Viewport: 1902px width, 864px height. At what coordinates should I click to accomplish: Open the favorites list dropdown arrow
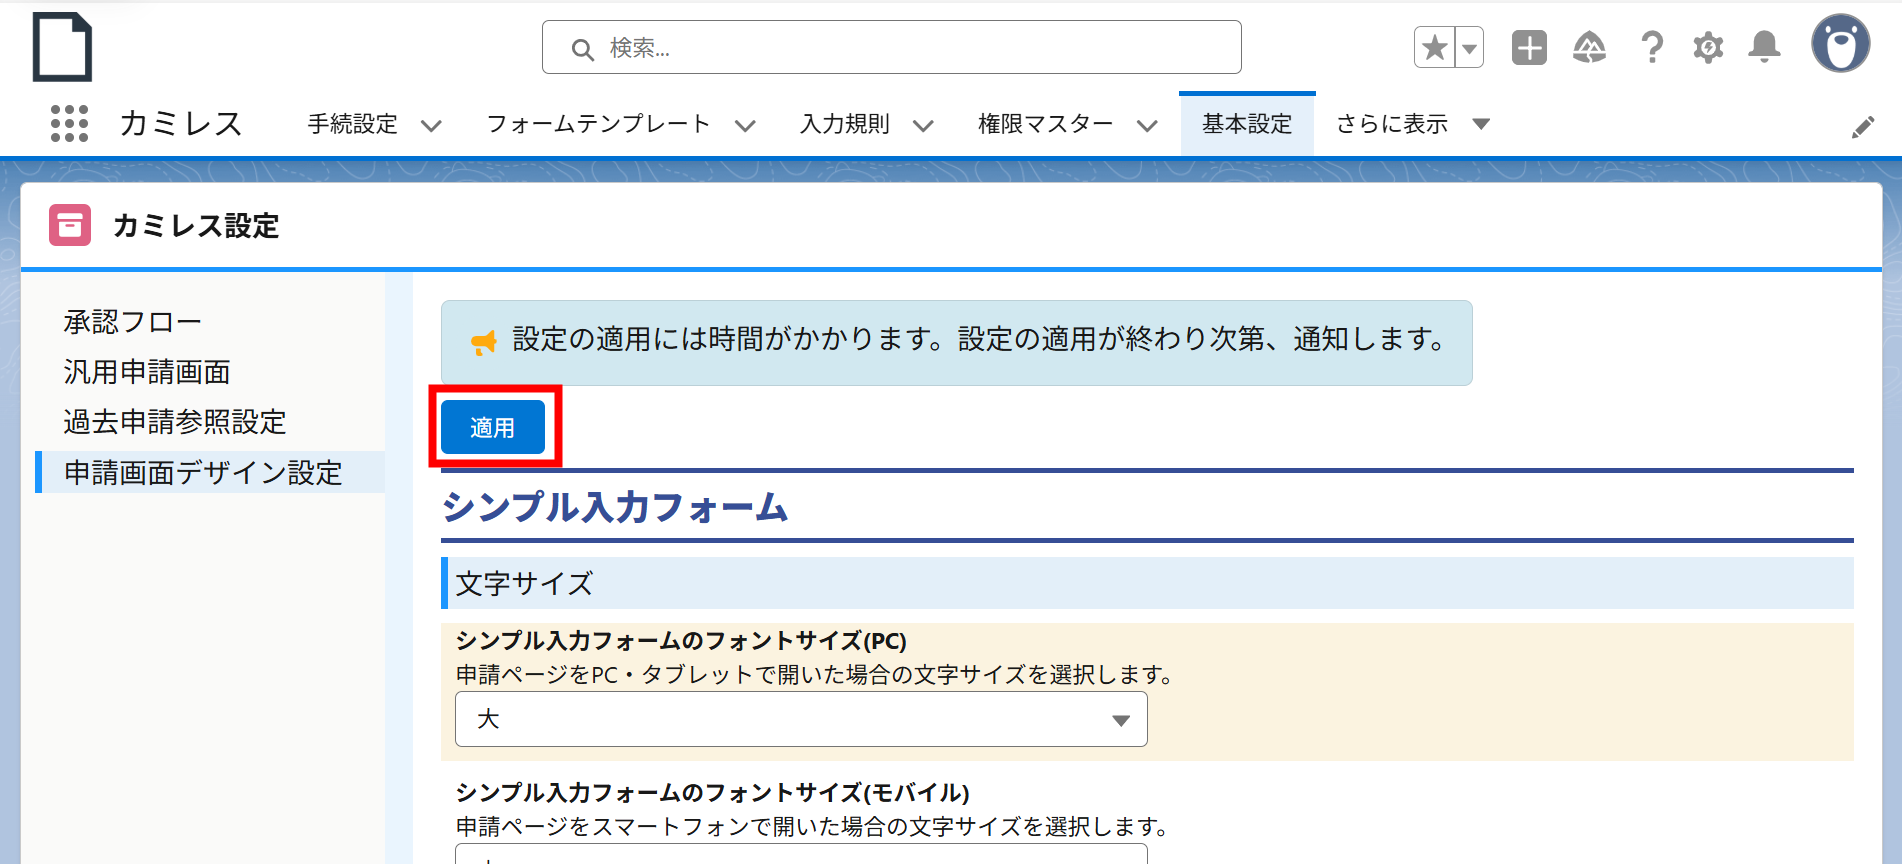1469,47
